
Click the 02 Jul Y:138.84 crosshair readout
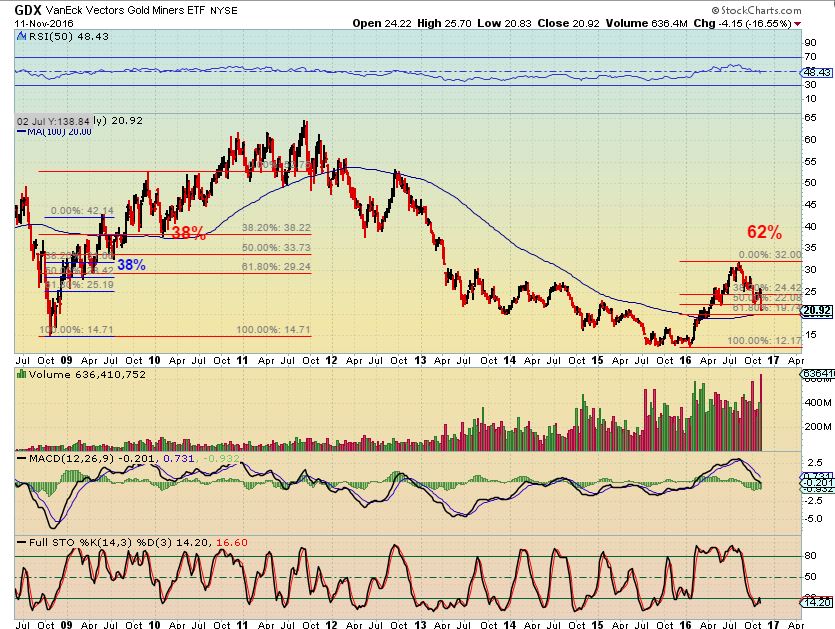53,121
